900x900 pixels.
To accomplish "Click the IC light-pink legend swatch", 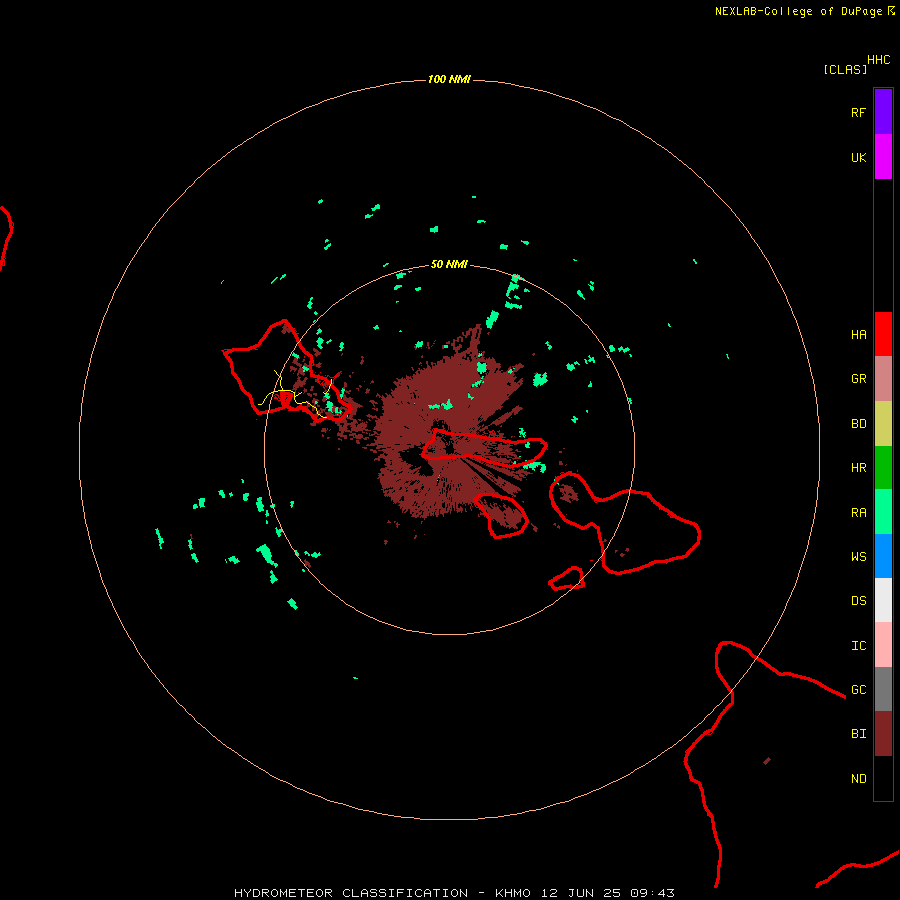I will pyautogui.click(x=883, y=645).
